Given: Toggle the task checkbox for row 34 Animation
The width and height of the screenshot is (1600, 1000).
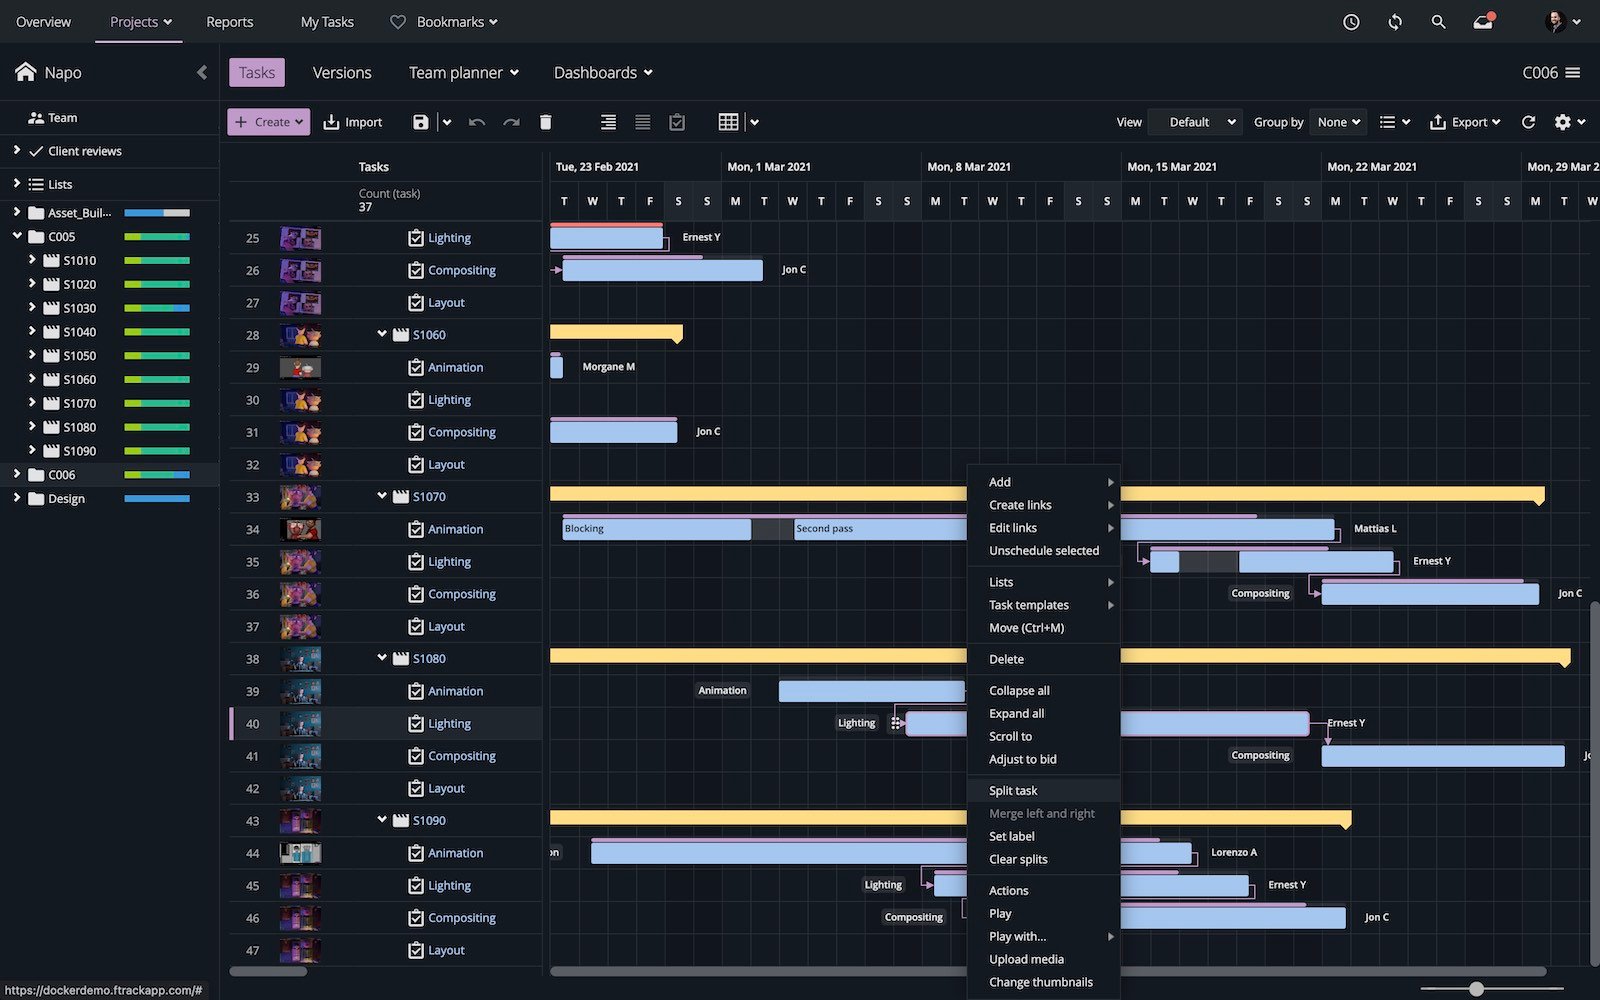Looking at the screenshot, I should [x=416, y=530].
